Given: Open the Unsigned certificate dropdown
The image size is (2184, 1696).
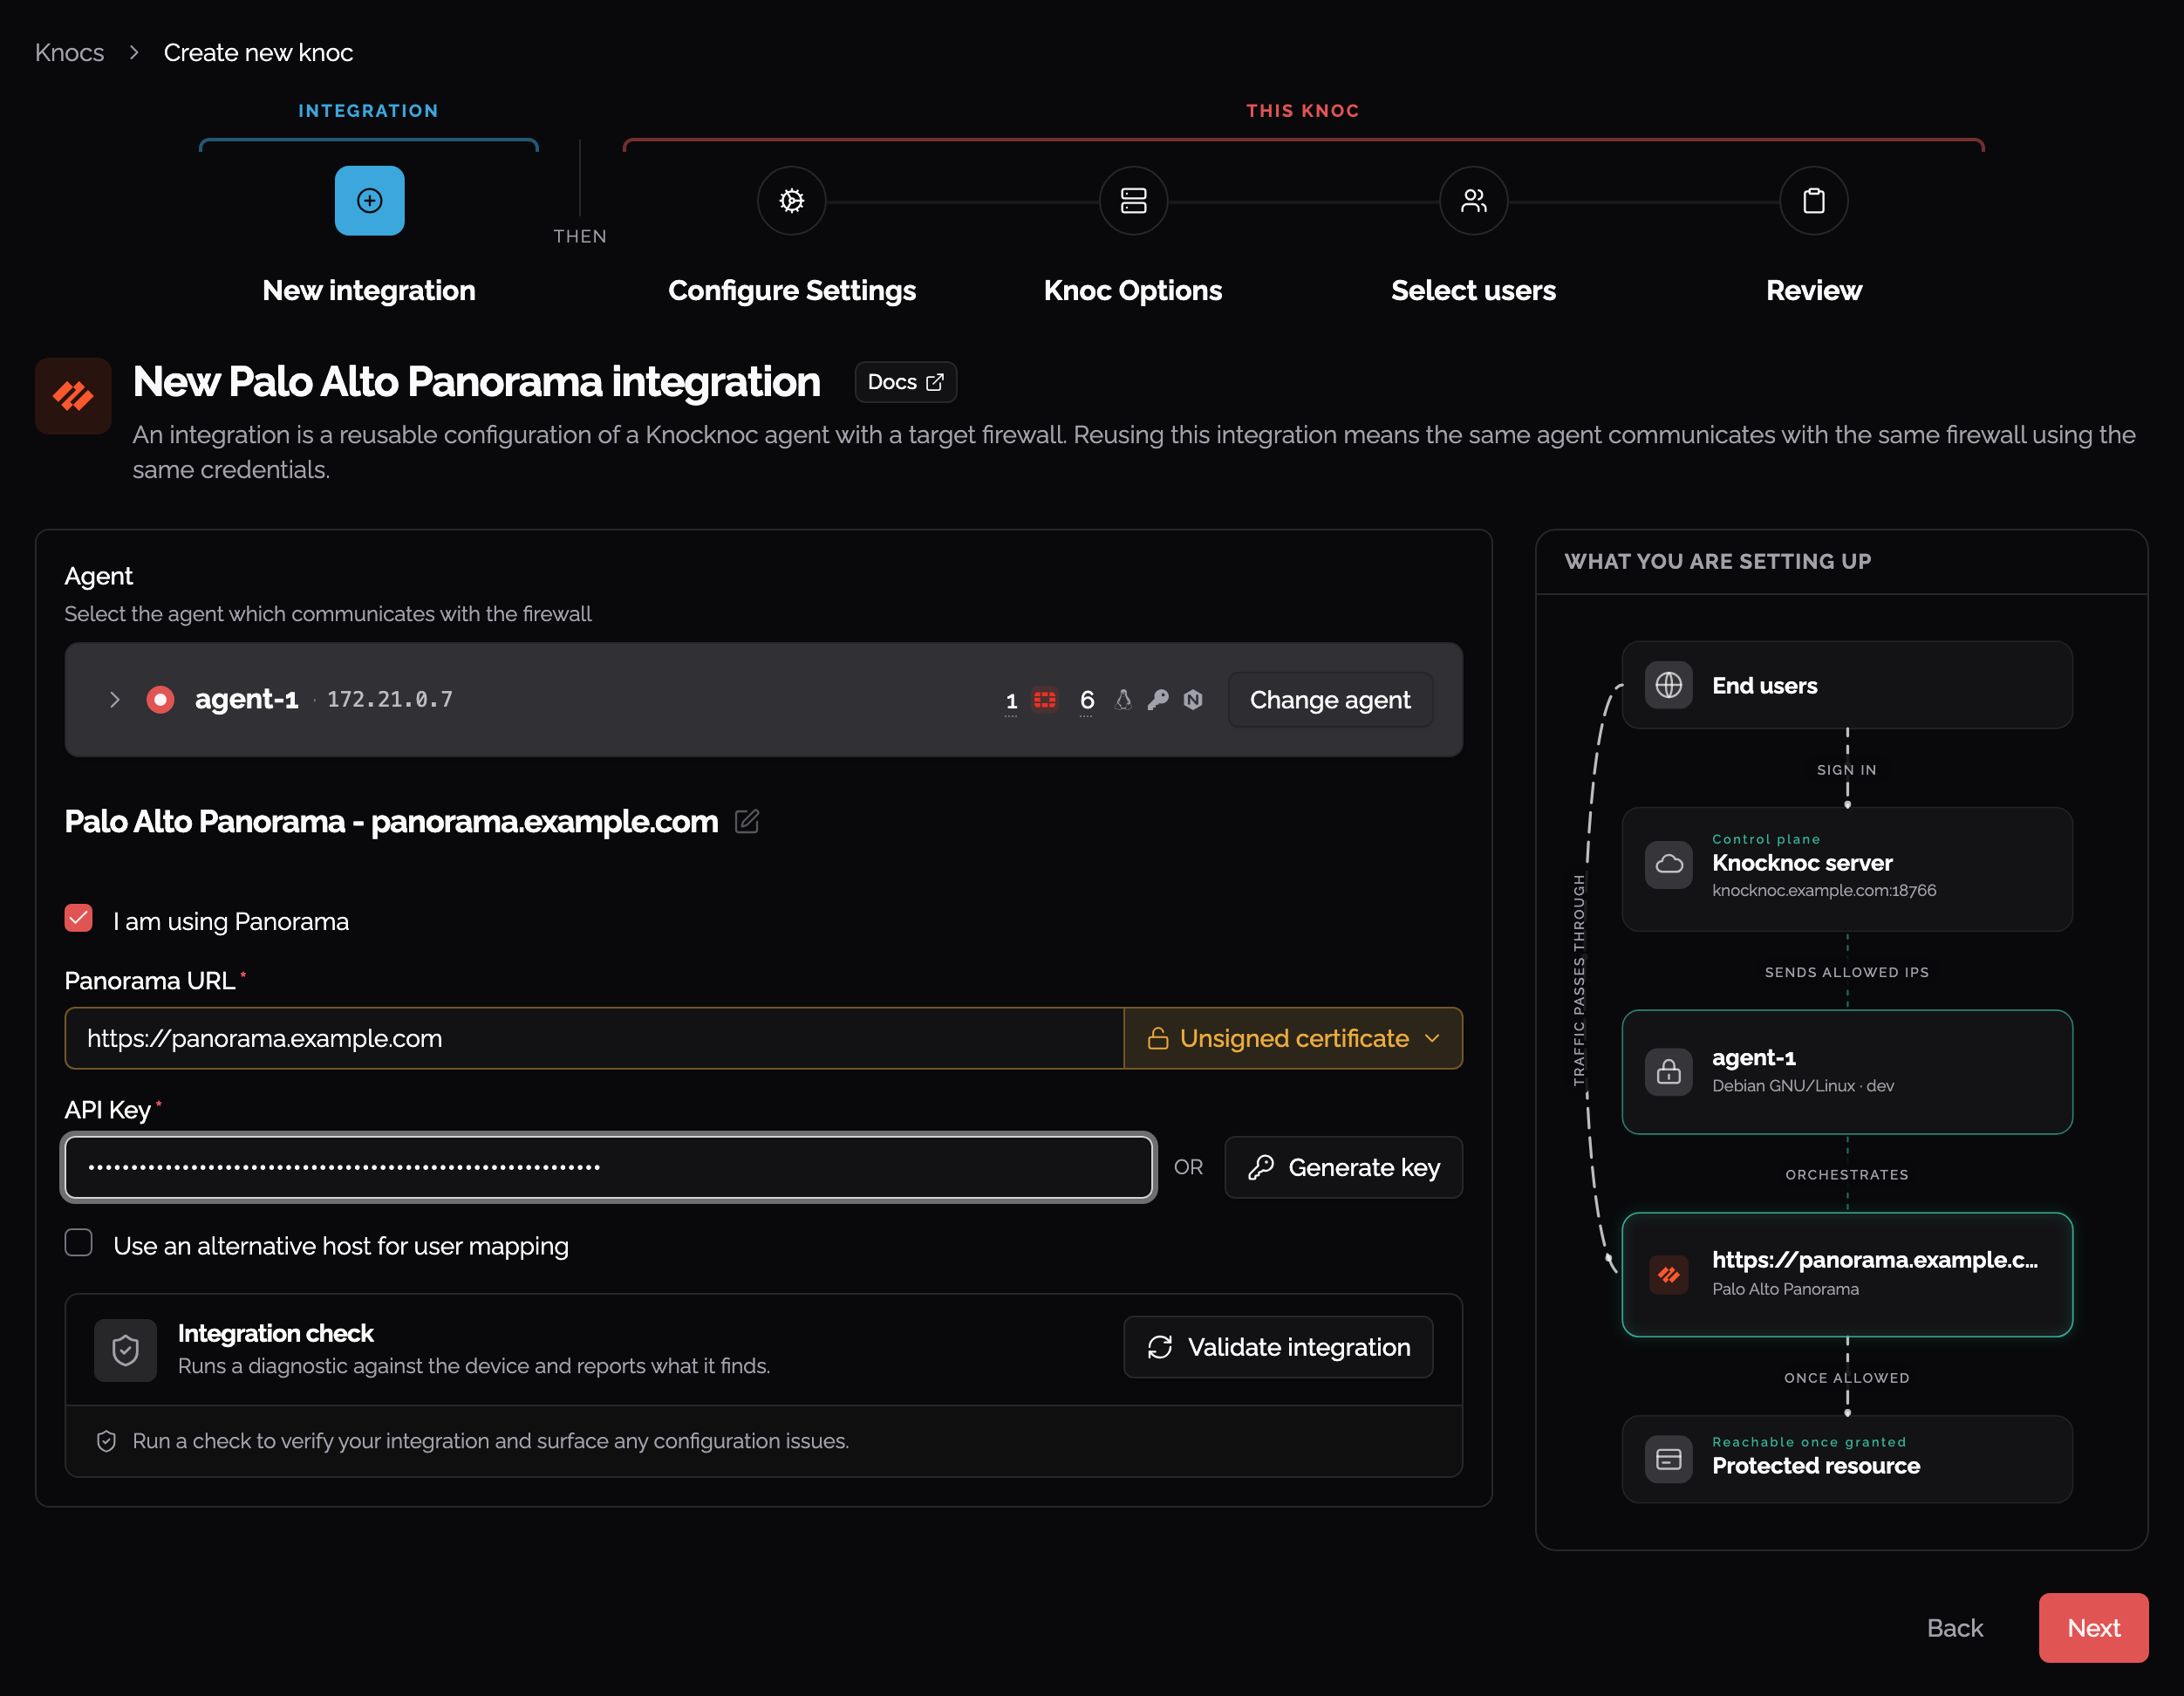Looking at the screenshot, I should pyautogui.click(x=1293, y=1038).
